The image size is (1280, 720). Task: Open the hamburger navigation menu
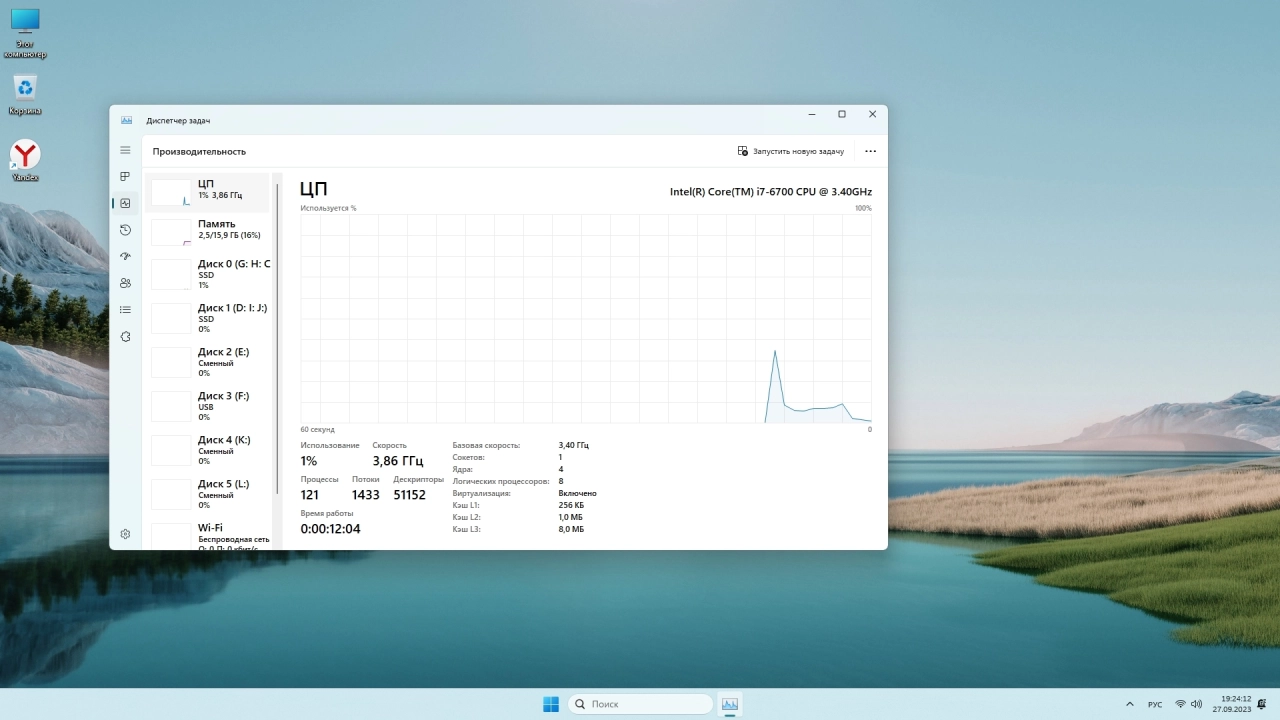[125, 150]
